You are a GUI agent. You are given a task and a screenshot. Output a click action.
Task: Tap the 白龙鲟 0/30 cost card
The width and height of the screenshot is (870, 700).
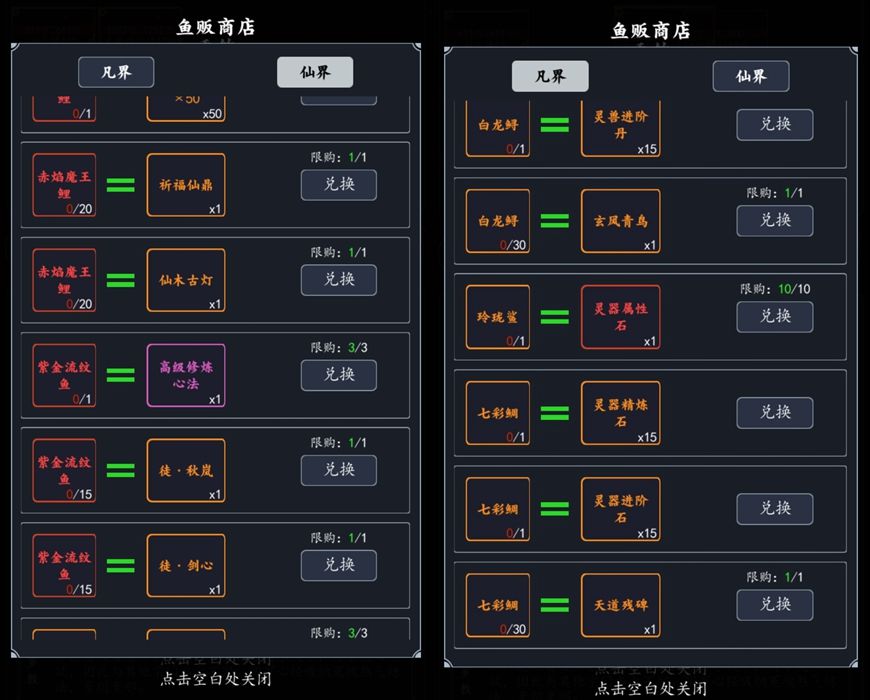(x=498, y=221)
